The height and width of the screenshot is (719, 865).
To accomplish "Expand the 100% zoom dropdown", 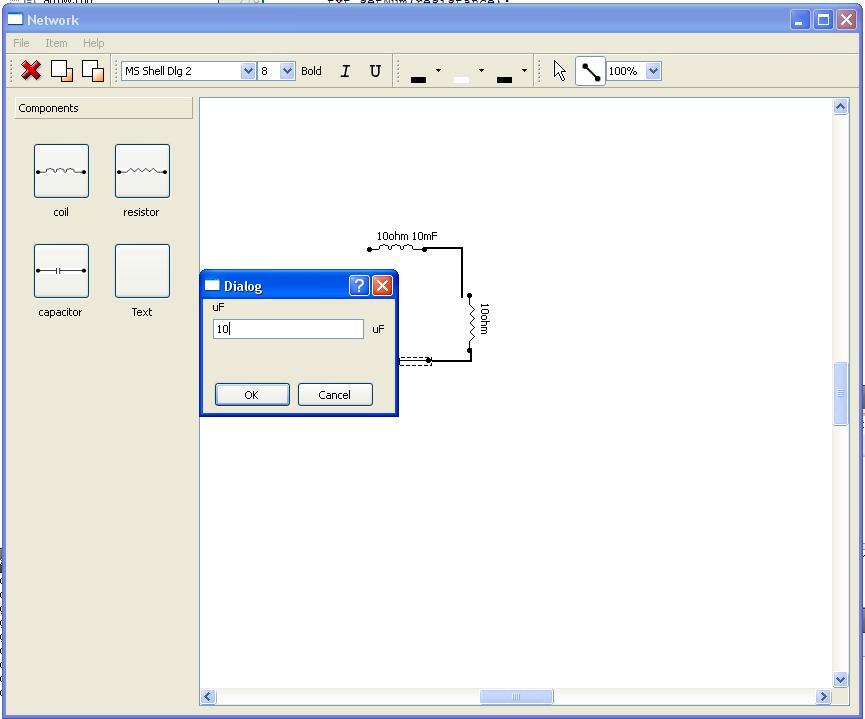I will click(653, 71).
